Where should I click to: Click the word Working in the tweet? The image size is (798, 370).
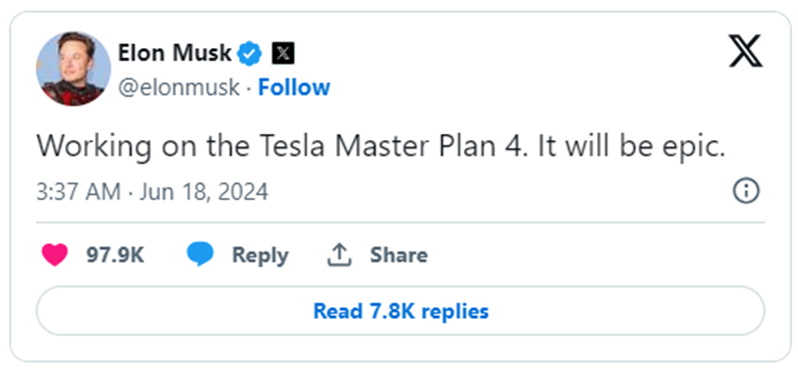click(x=94, y=148)
